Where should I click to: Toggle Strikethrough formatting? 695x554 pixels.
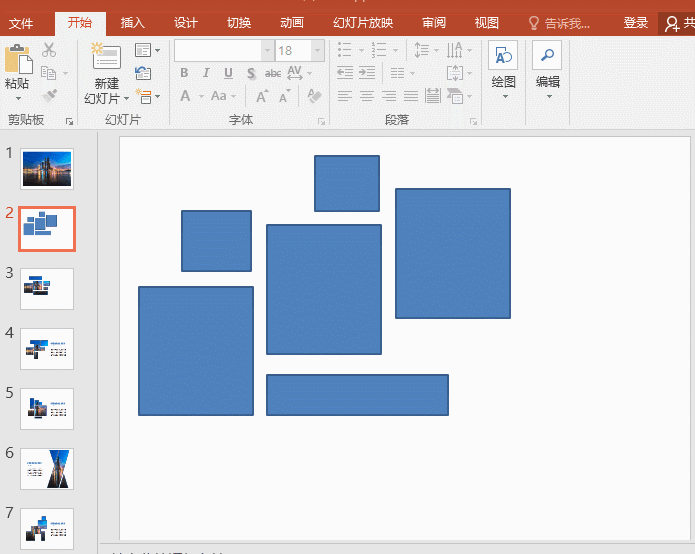click(x=273, y=73)
